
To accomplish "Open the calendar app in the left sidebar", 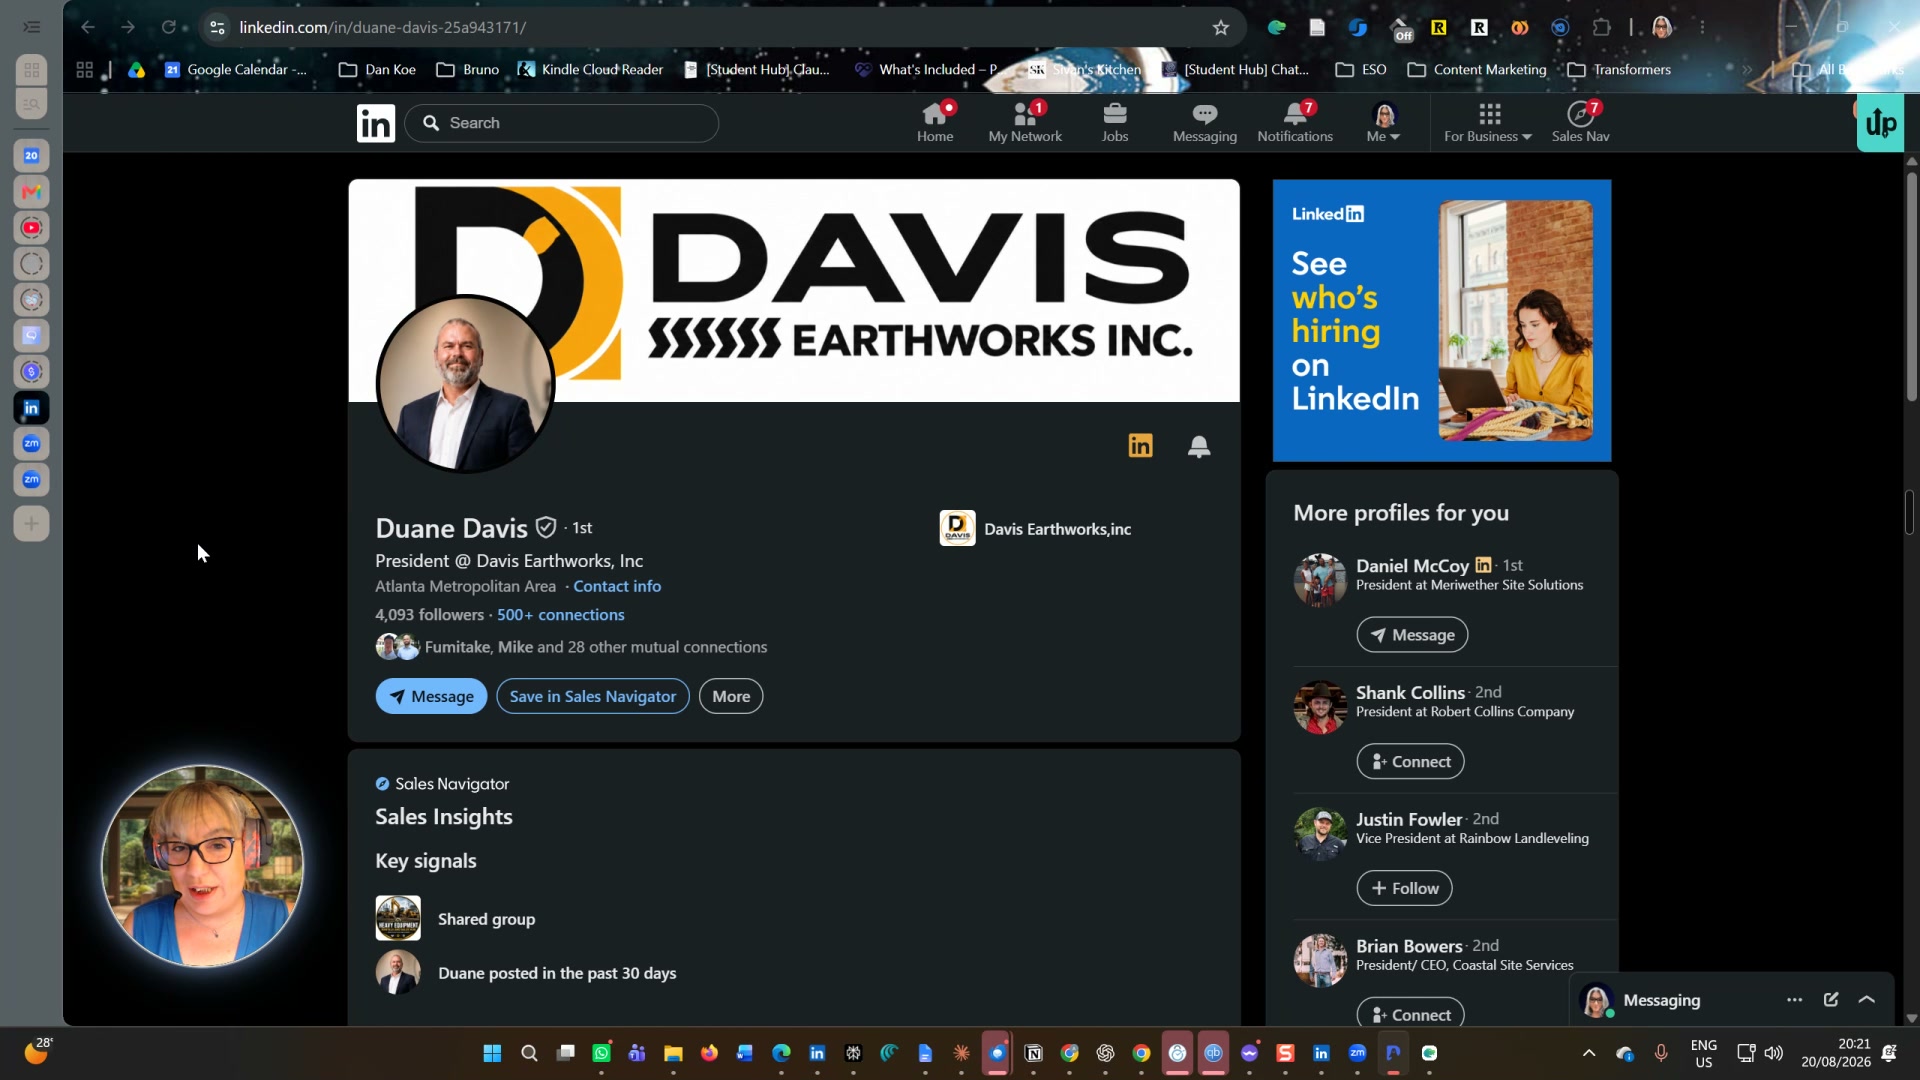I will coord(32,156).
